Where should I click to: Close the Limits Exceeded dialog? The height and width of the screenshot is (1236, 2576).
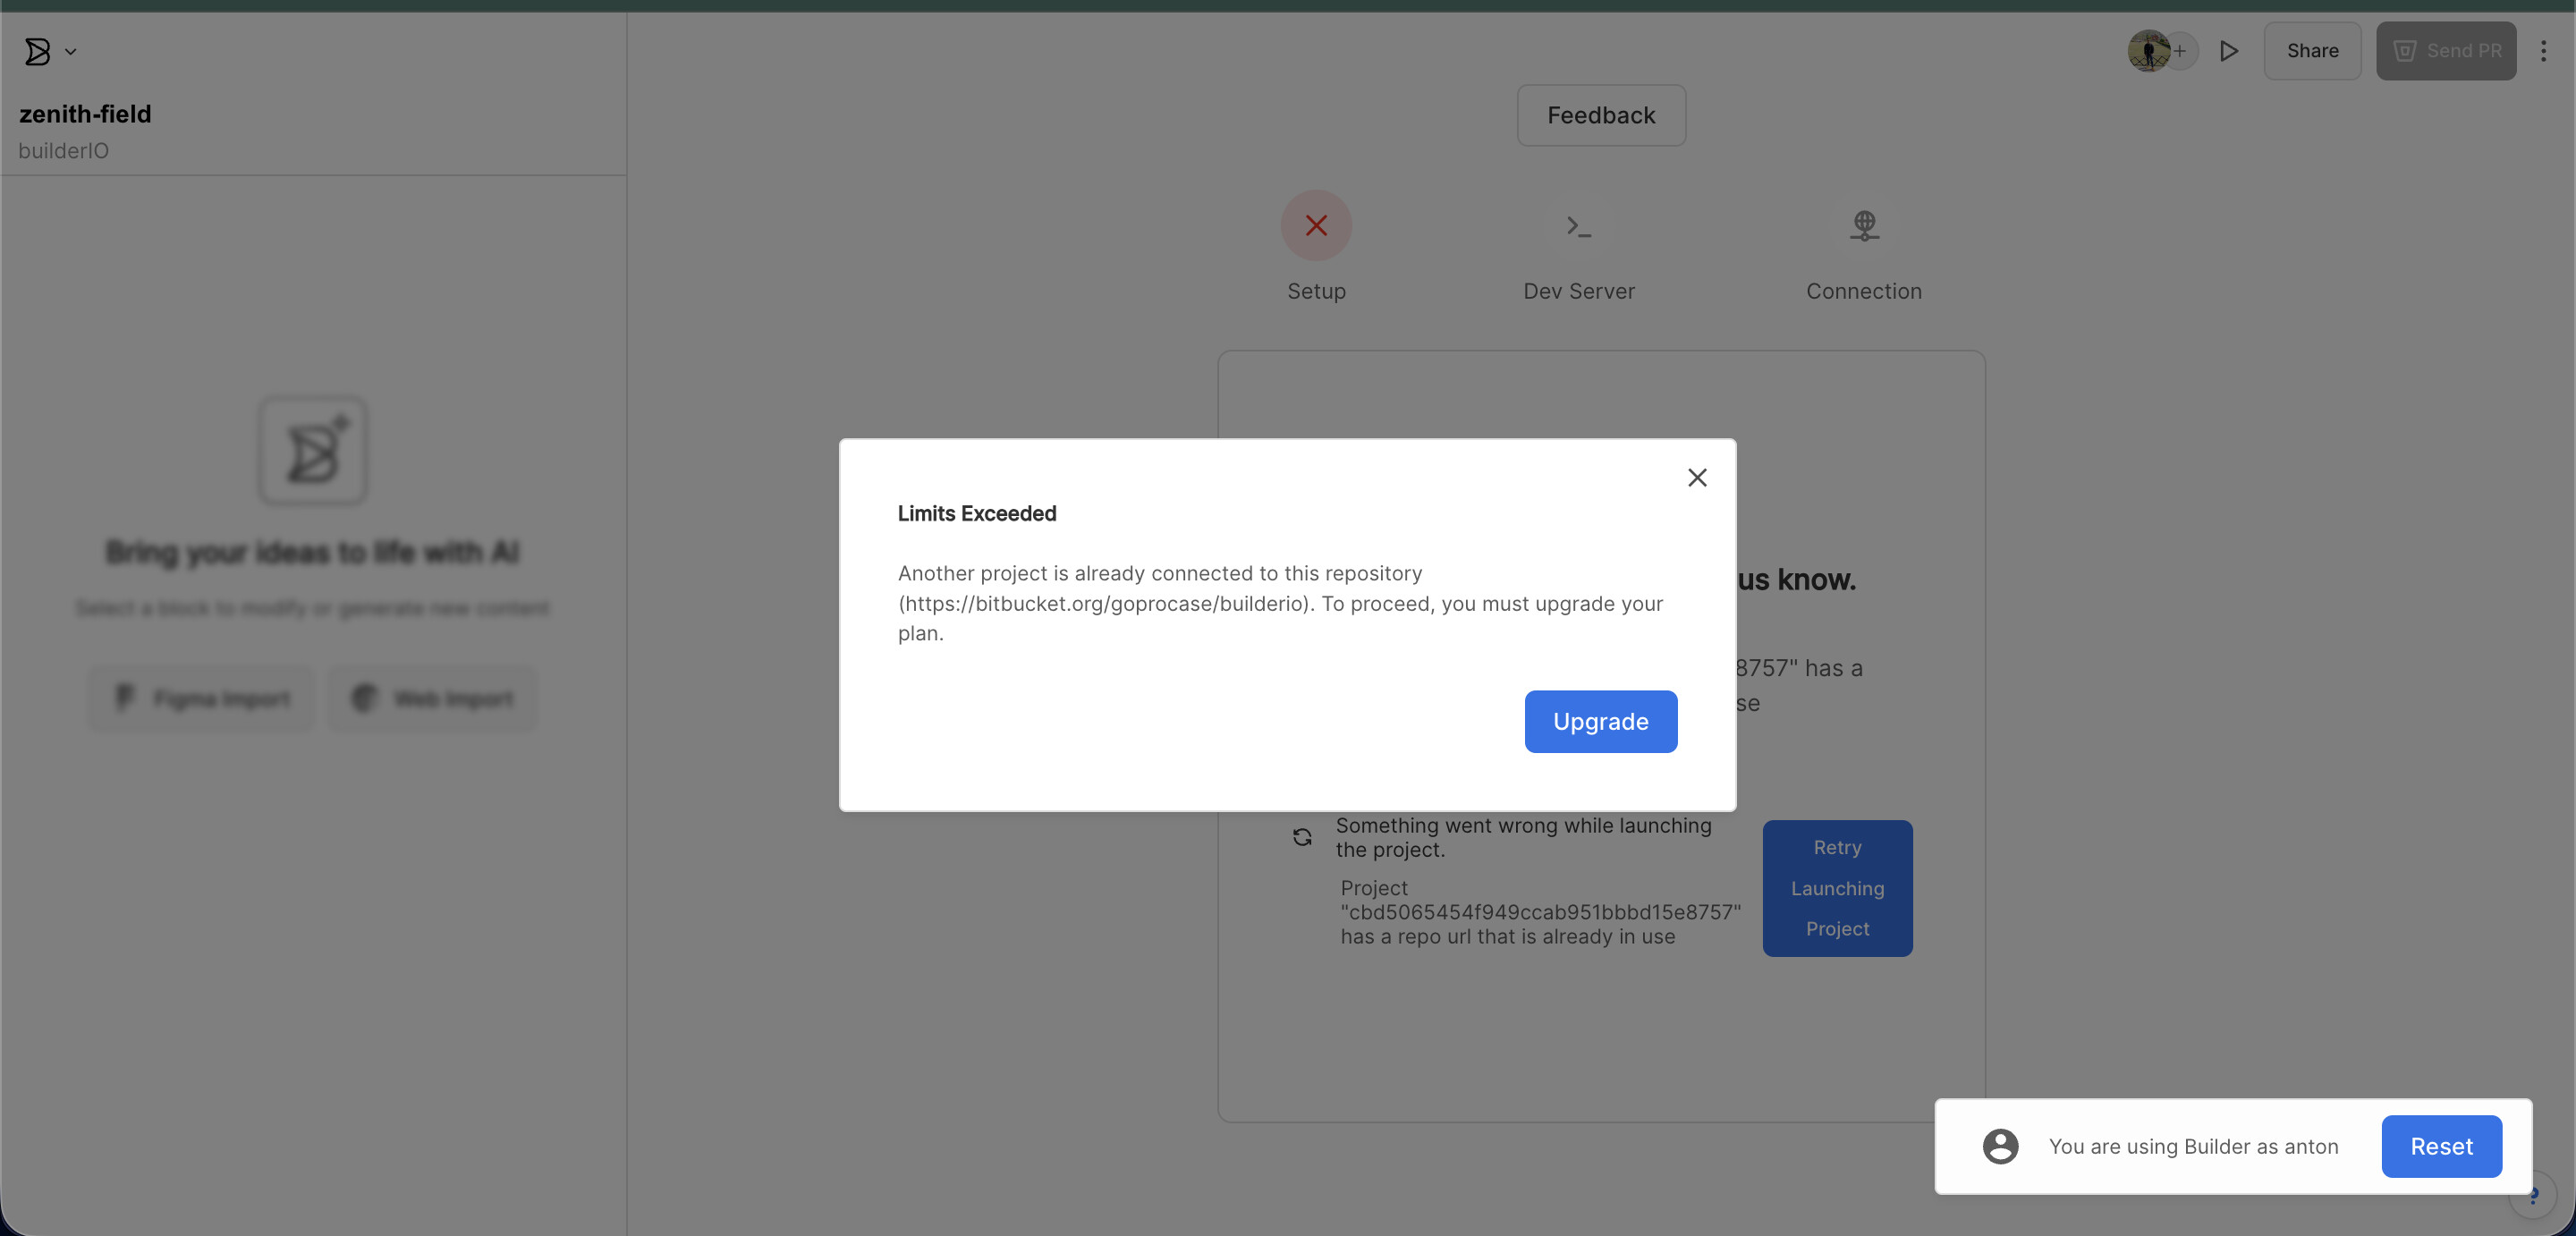pos(1697,478)
